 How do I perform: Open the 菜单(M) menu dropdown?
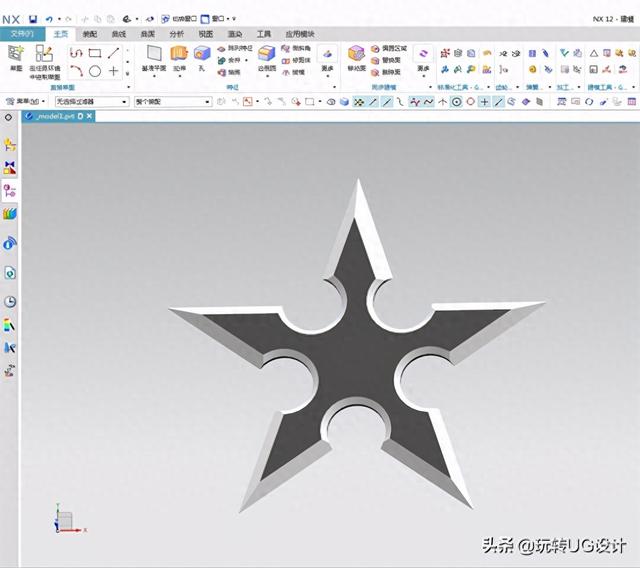pyautogui.click(x=24, y=101)
